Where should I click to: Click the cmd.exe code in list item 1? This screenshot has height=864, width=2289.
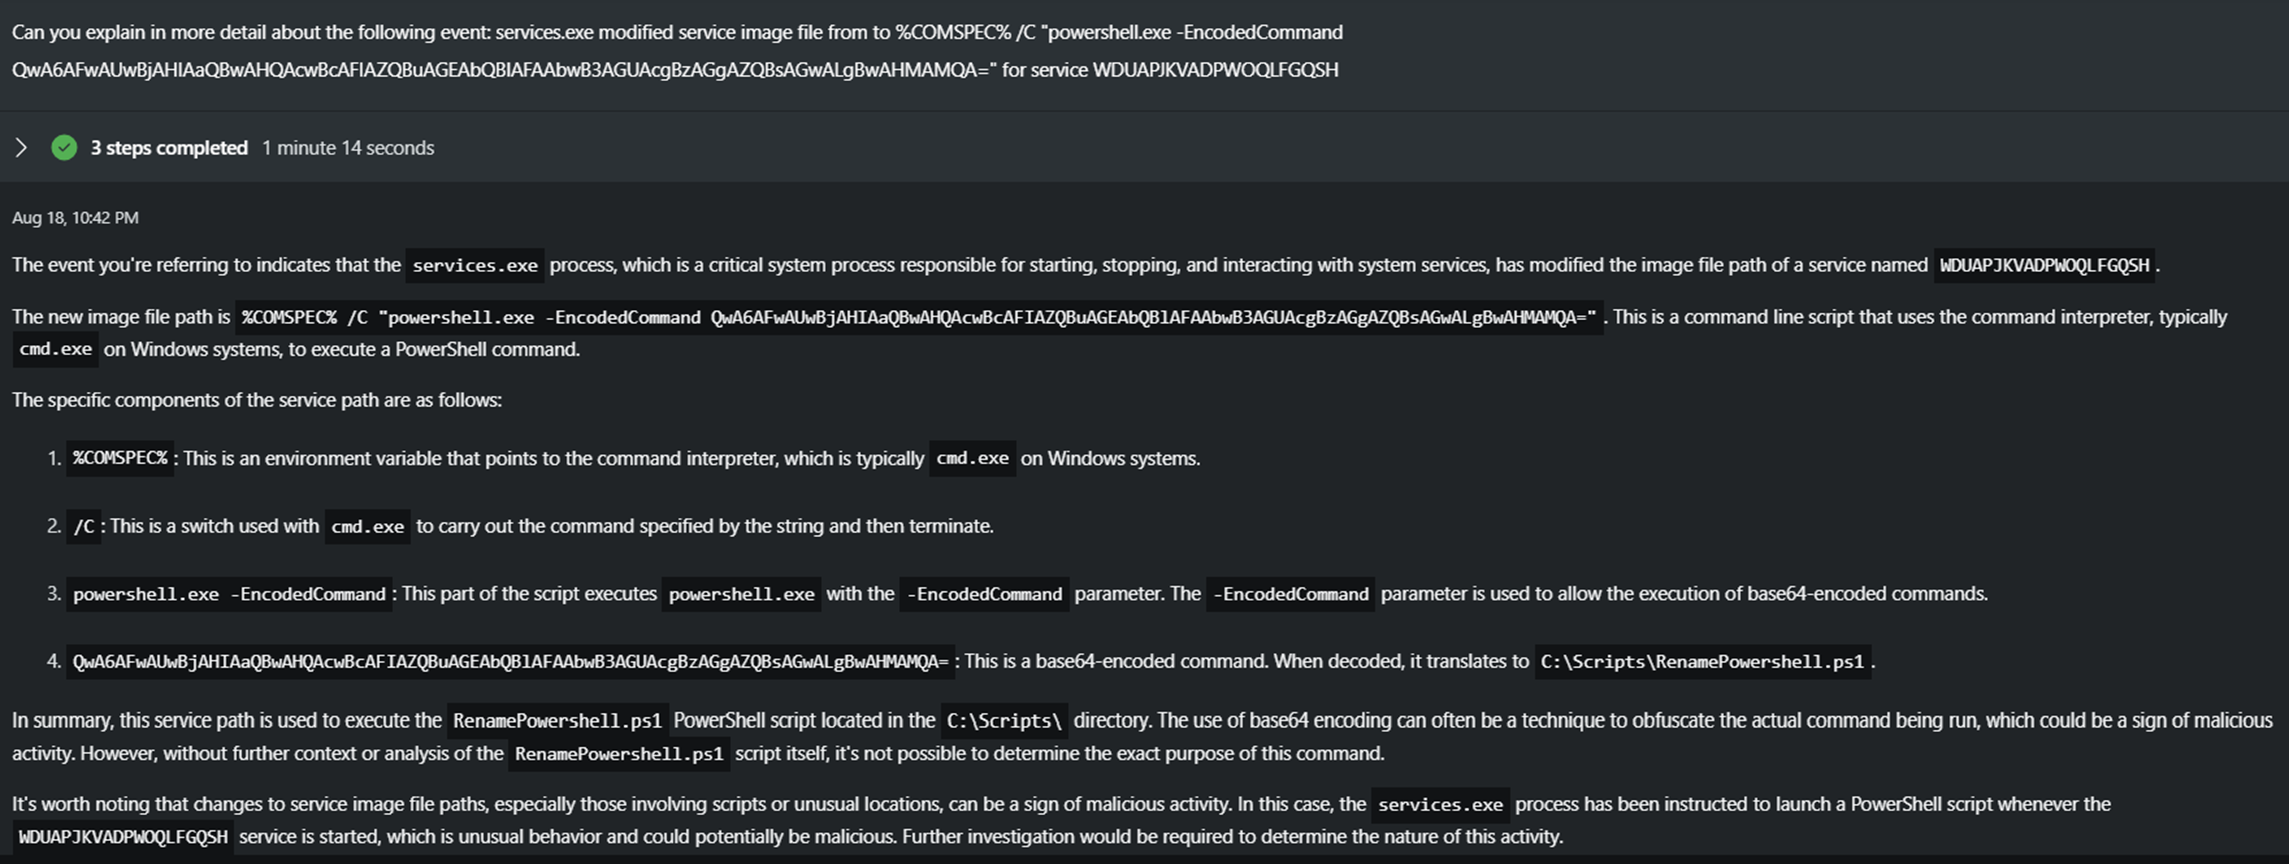click(972, 459)
